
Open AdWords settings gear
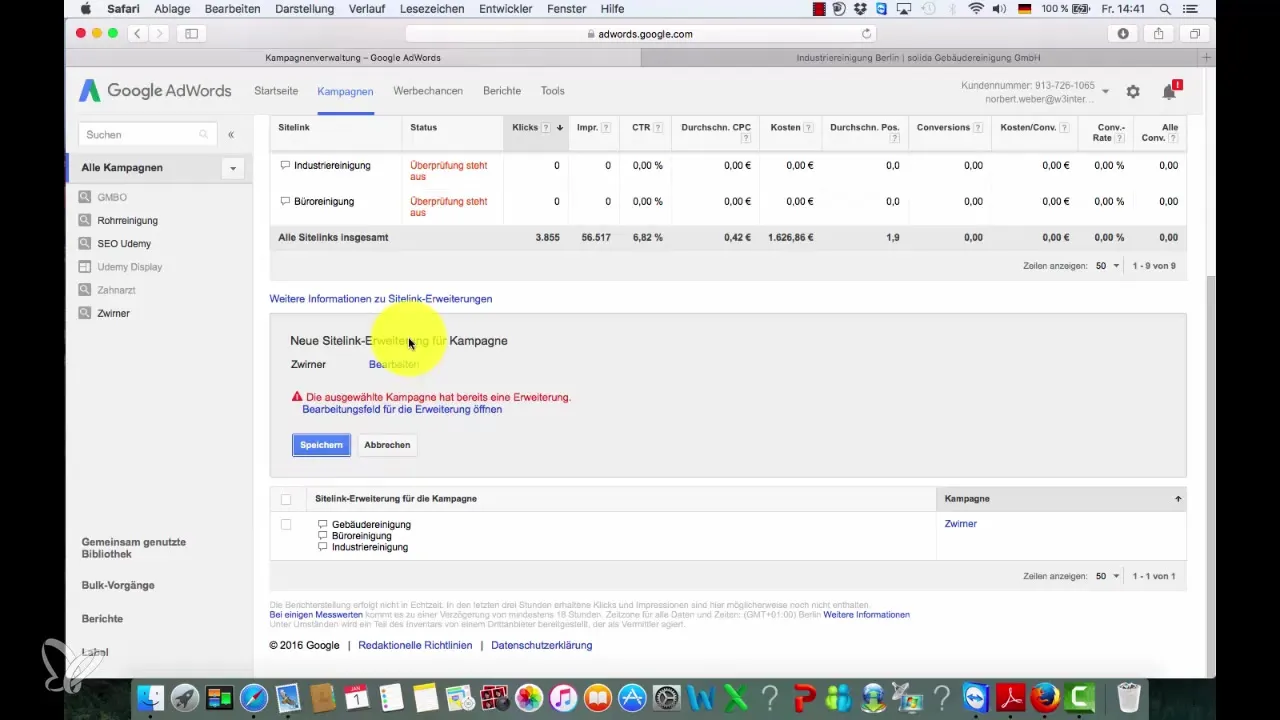pyautogui.click(x=1133, y=91)
